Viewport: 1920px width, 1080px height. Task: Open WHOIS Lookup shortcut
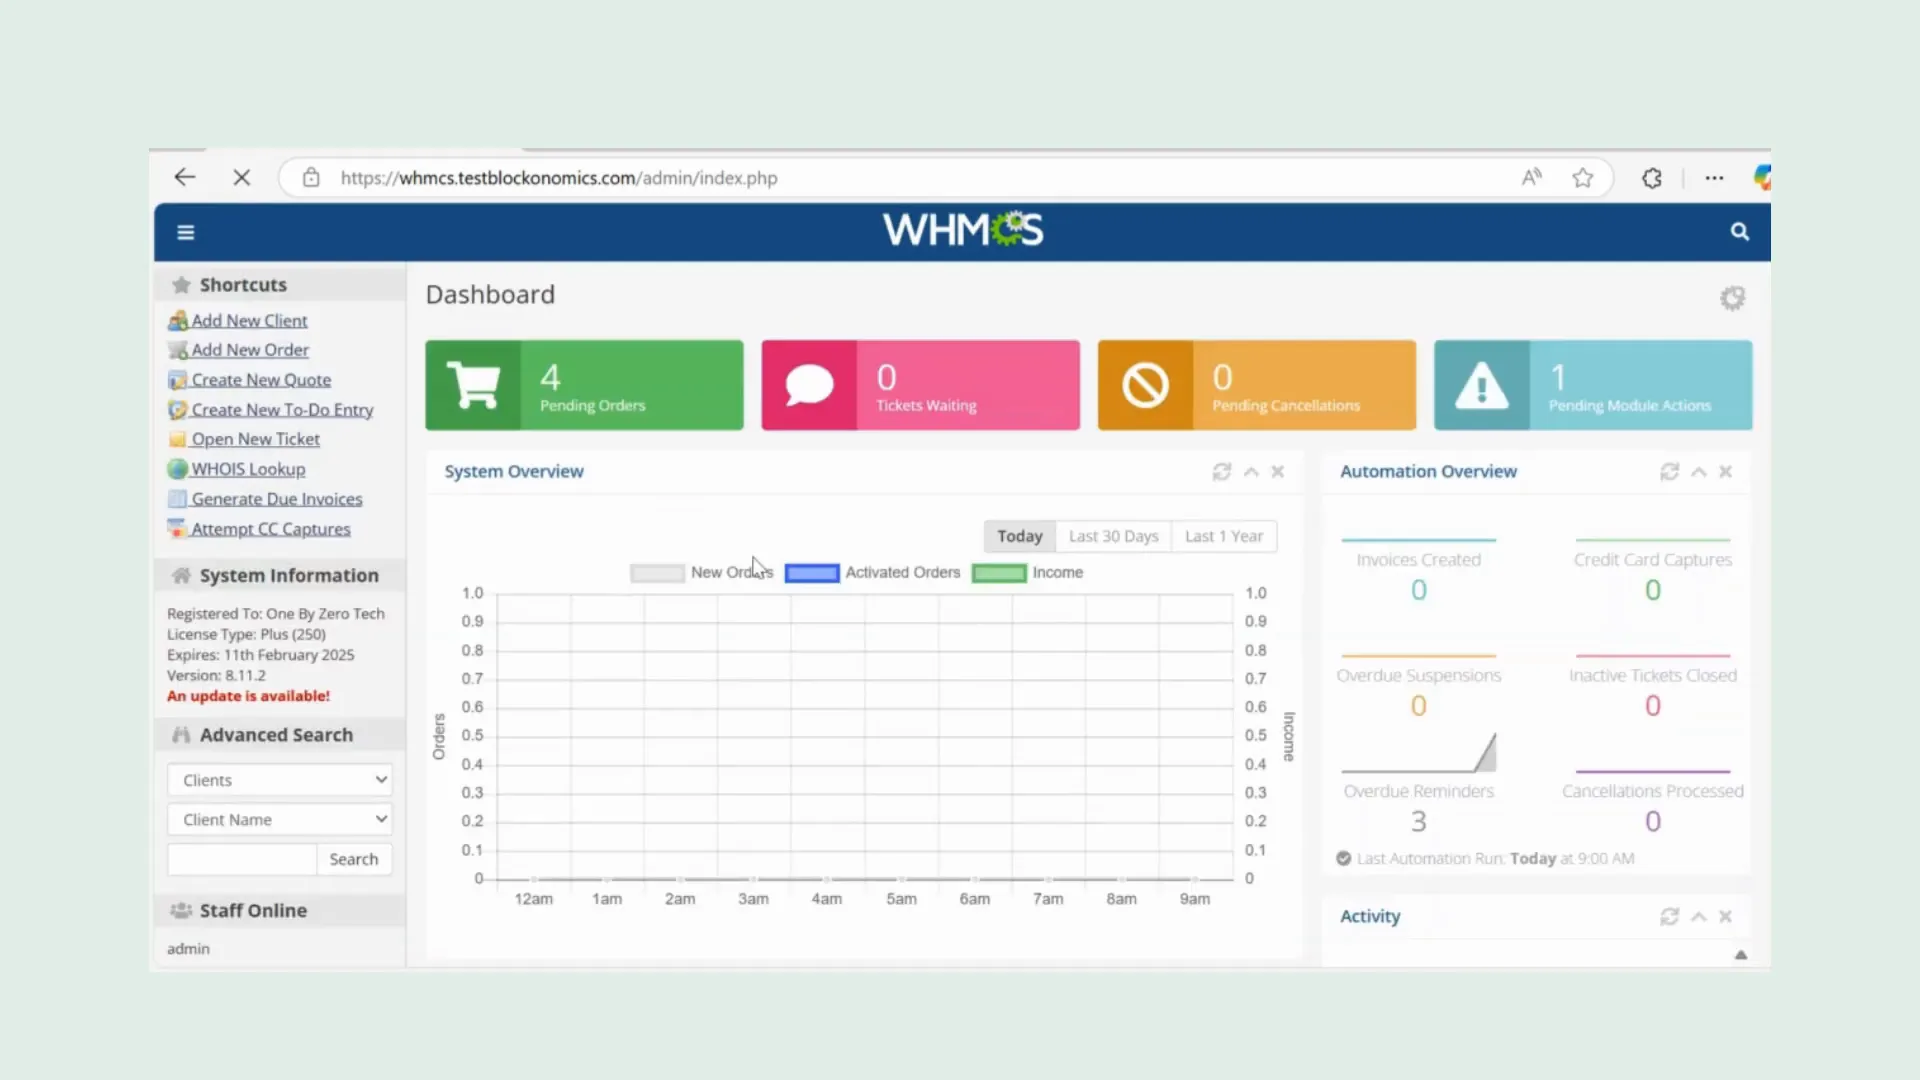pyautogui.click(x=248, y=469)
